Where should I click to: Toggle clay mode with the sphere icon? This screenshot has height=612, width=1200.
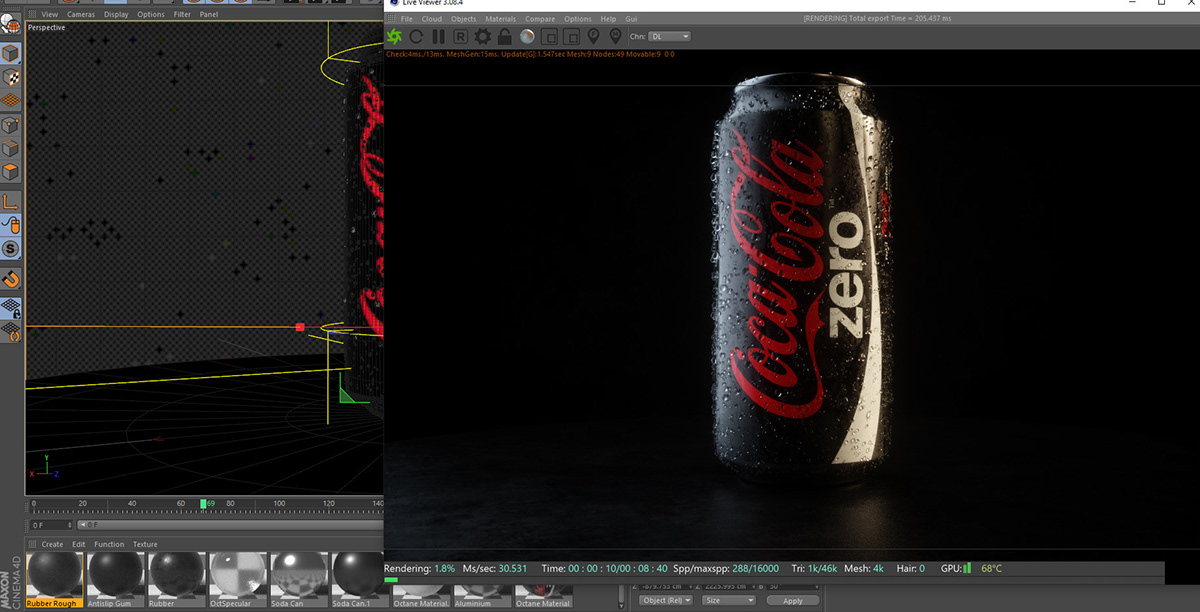(x=527, y=36)
